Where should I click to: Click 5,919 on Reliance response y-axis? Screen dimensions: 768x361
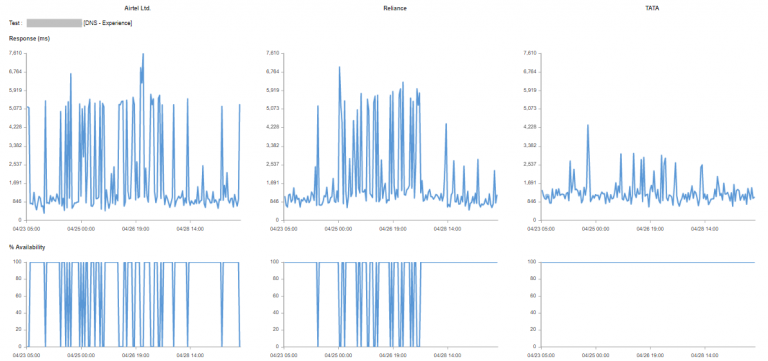pos(272,90)
